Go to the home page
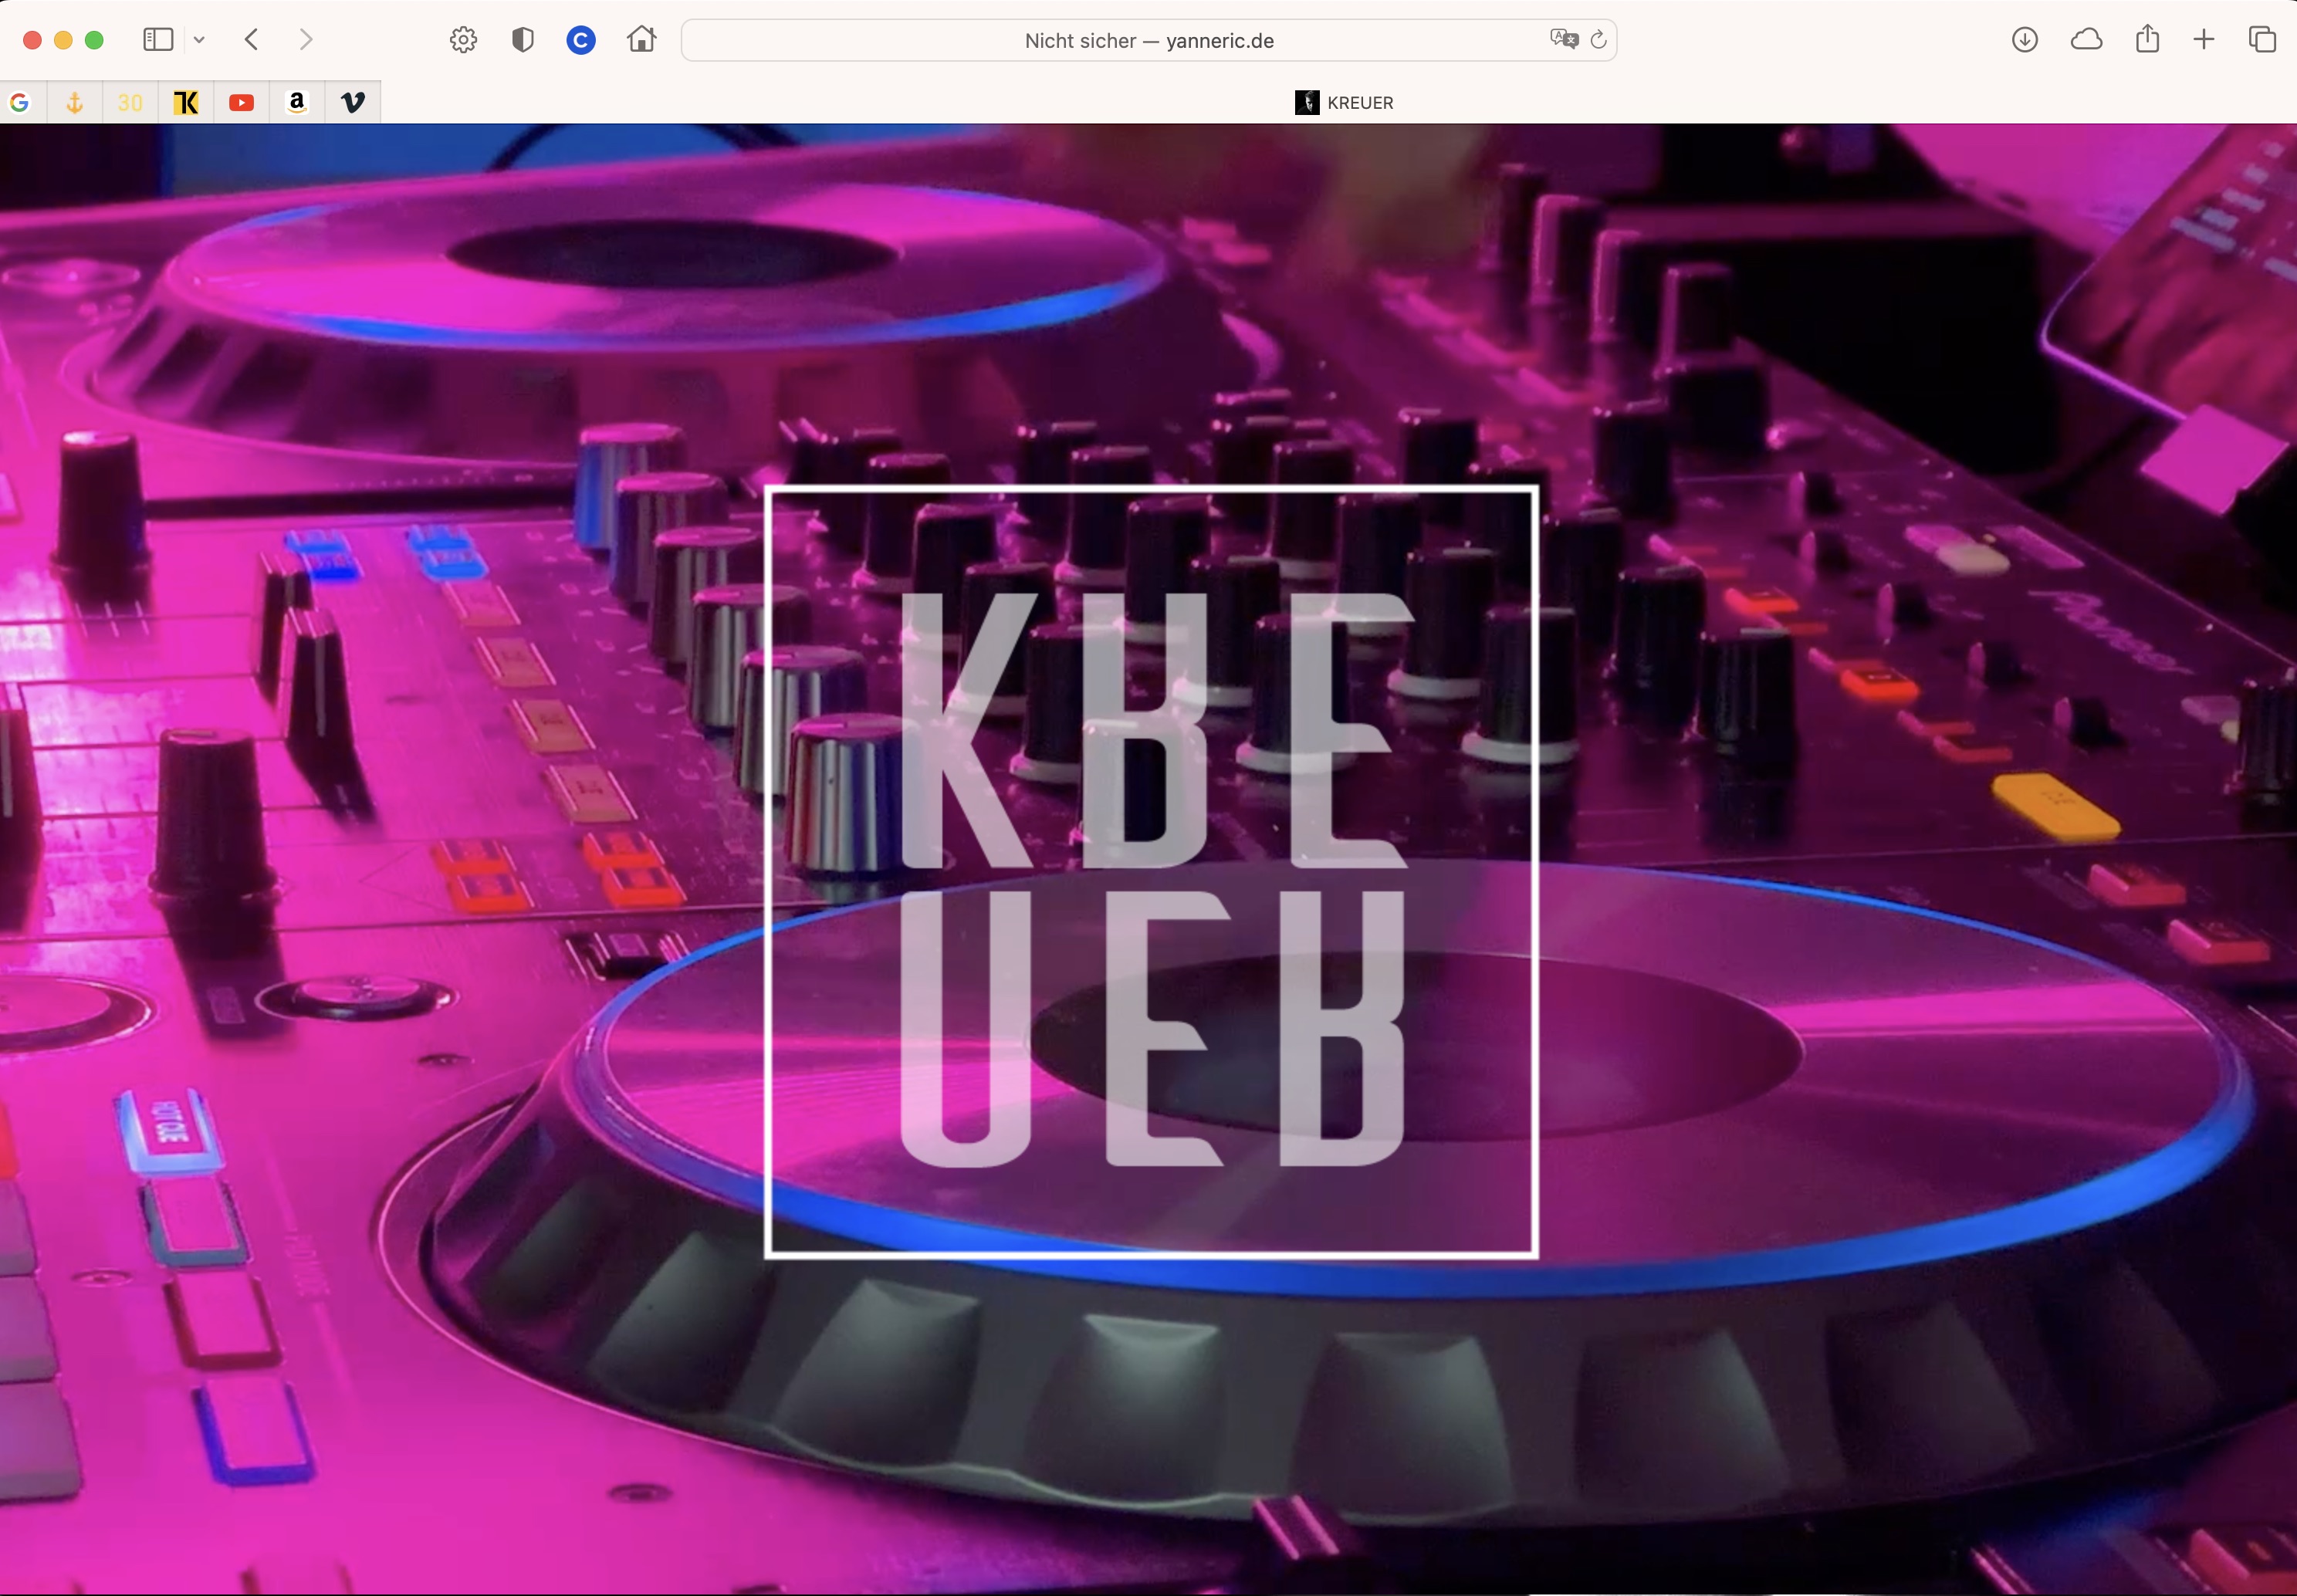The height and width of the screenshot is (1596, 2297). [x=642, y=40]
